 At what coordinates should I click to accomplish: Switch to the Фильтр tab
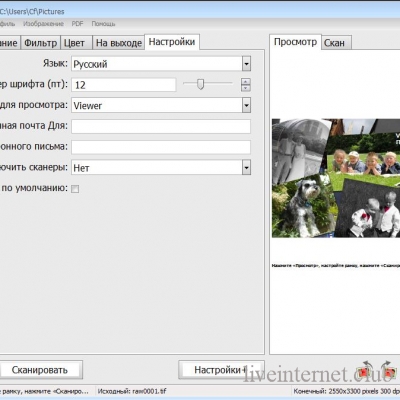pyautogui.click(x=41, y=43)
